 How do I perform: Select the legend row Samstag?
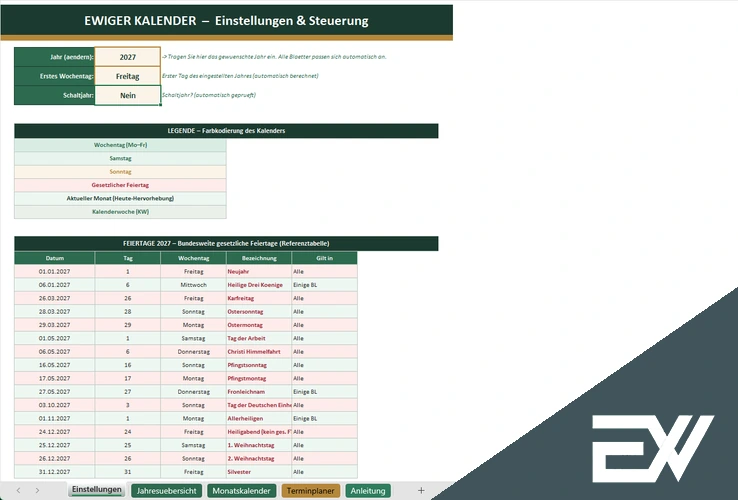[120, 158]
